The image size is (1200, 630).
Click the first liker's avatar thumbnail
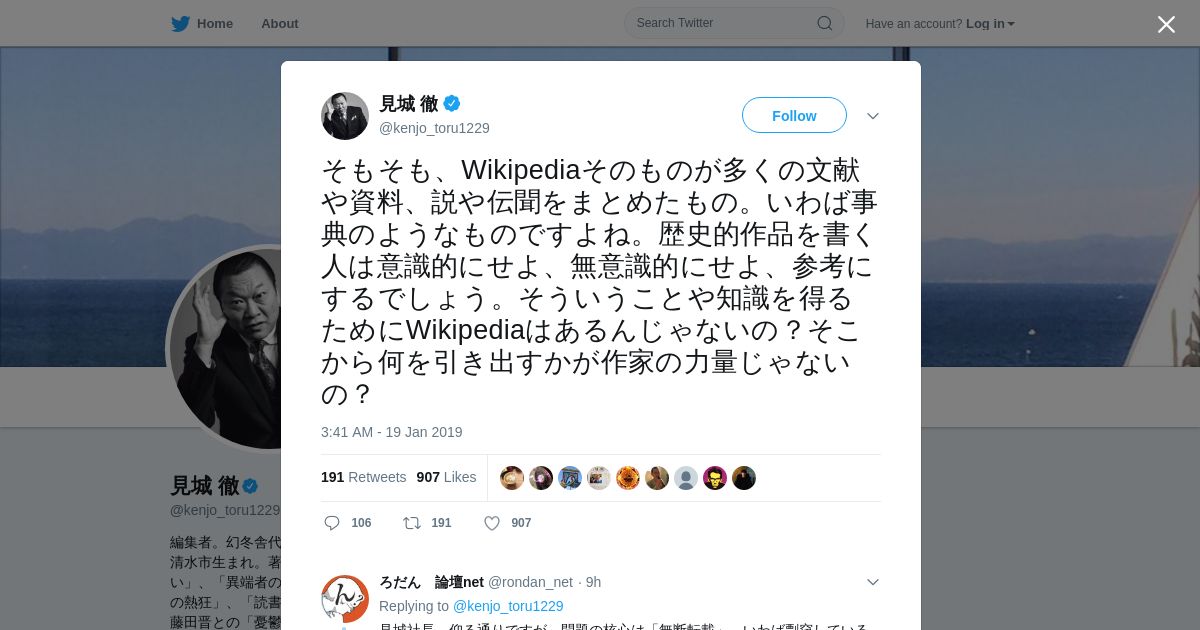click(512, 478)
